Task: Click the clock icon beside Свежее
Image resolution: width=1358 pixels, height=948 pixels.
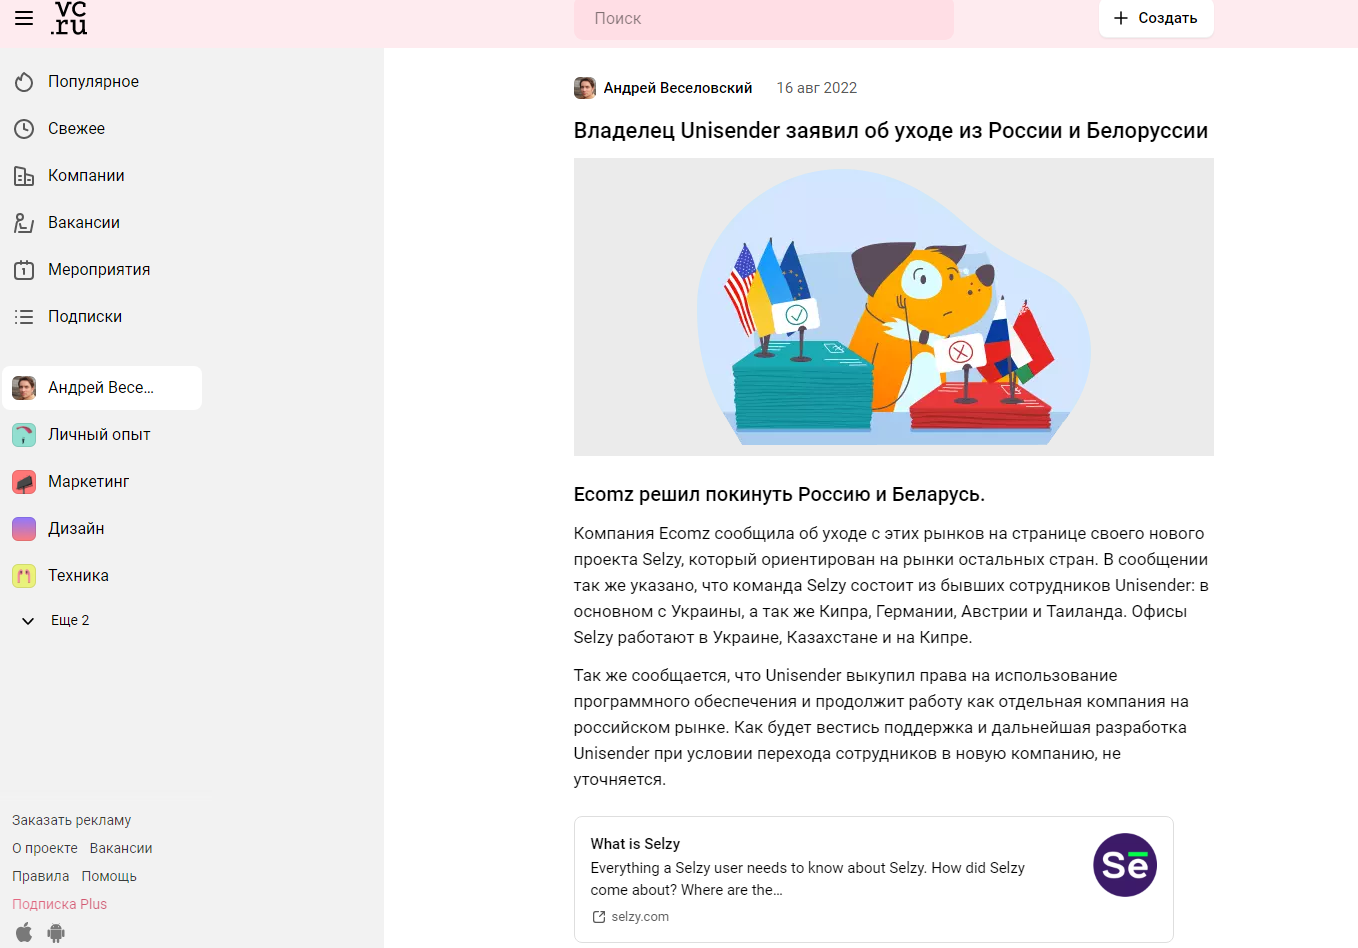Action: (x=24, y=129)
